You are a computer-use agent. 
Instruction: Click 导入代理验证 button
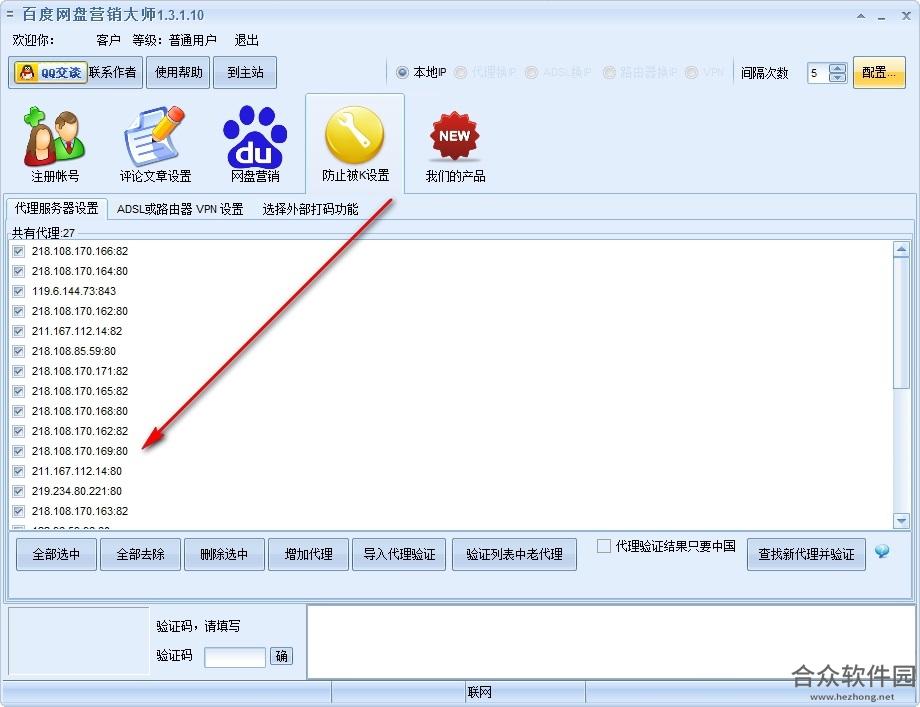pos(399,554)
